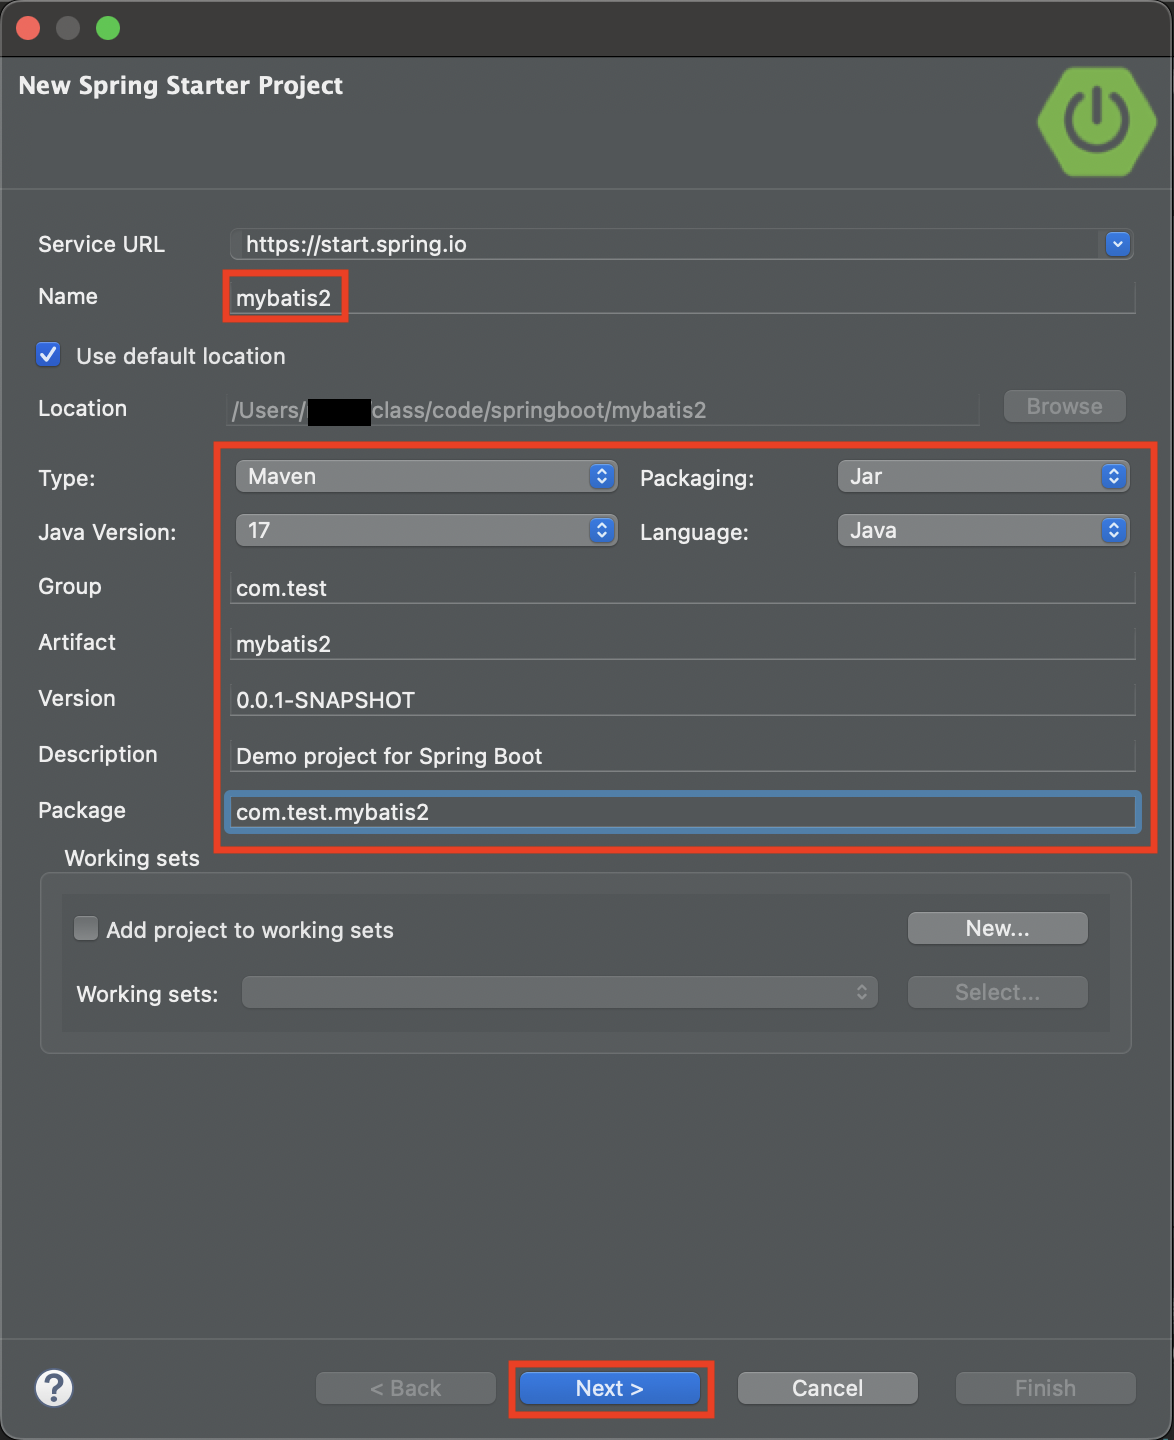Enable Add project to working sets
The width and height of the screenshot is (1174, 1440).
(x=87, y=929)
